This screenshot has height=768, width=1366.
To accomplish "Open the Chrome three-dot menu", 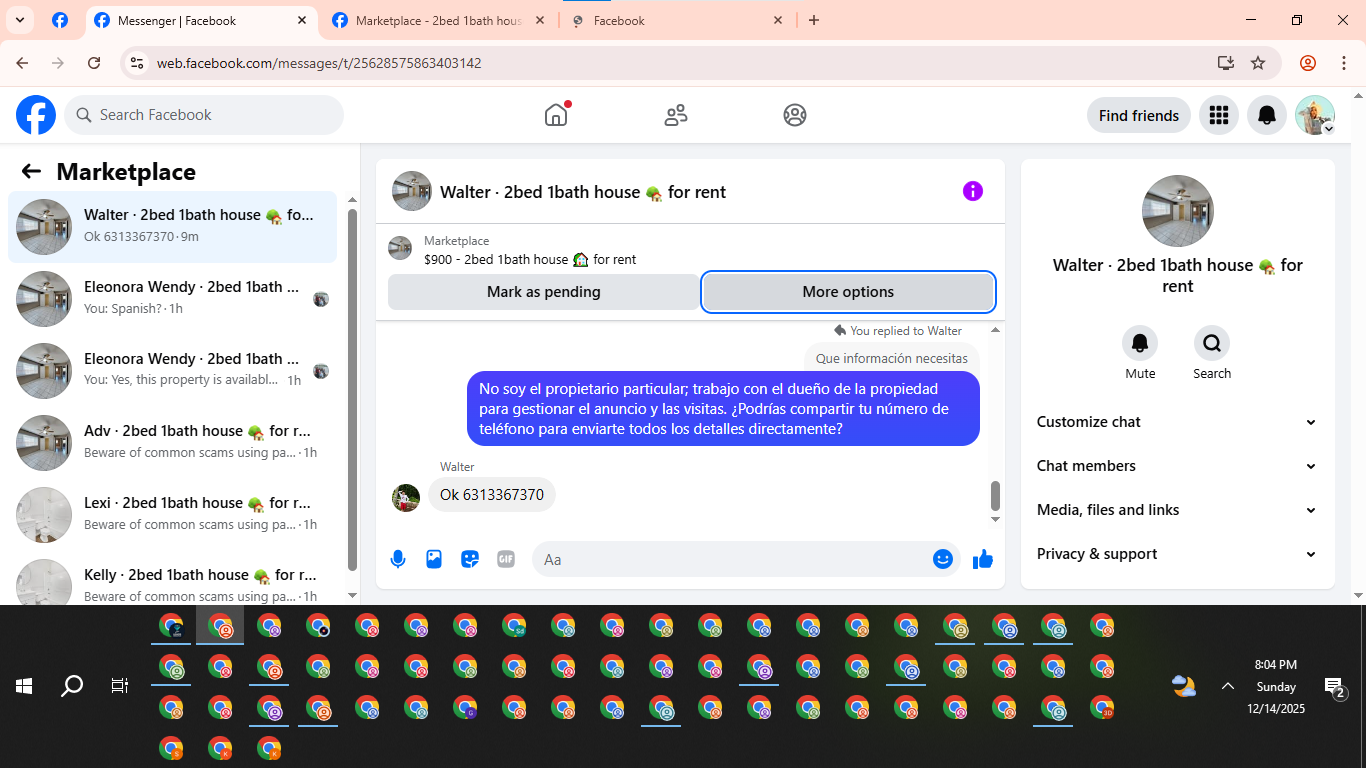I will point(1344,63).
